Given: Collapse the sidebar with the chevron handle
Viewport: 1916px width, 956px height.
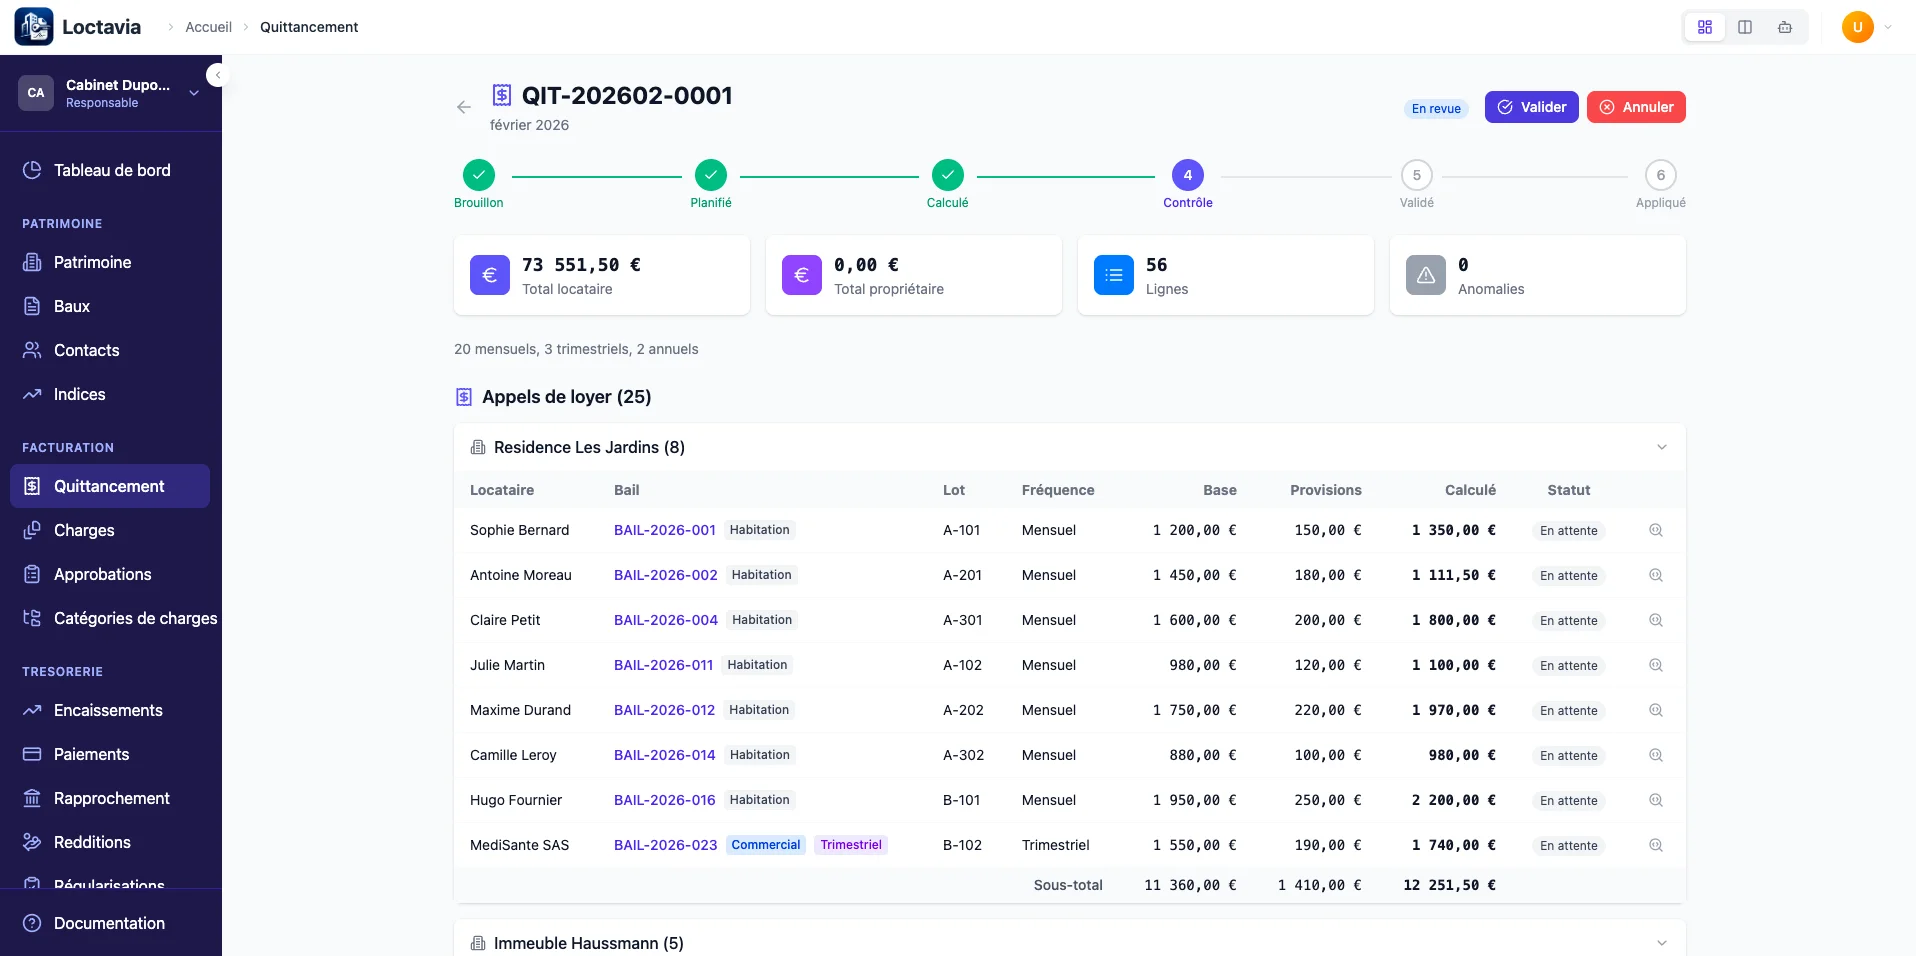Looking at the screenshot, I should click(x=217, y=75).
